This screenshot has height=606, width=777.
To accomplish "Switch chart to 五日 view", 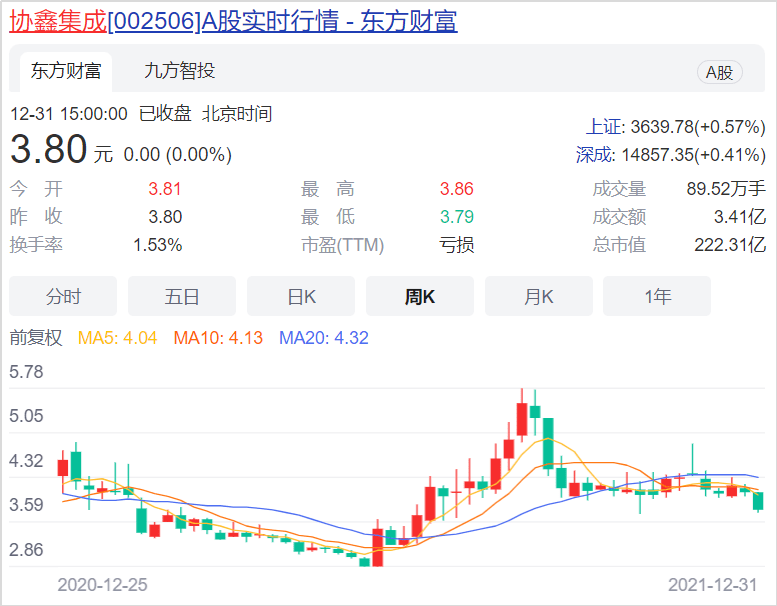I will tap(182, 296).
